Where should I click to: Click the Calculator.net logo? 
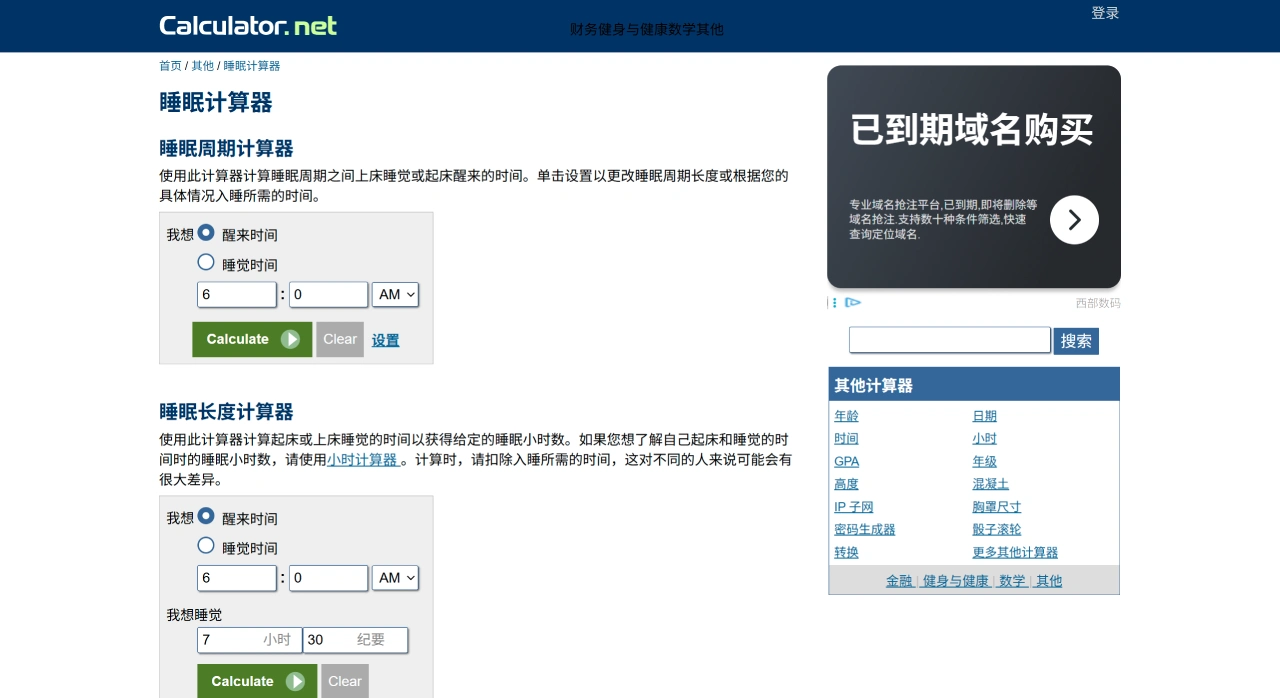[246, 25]
